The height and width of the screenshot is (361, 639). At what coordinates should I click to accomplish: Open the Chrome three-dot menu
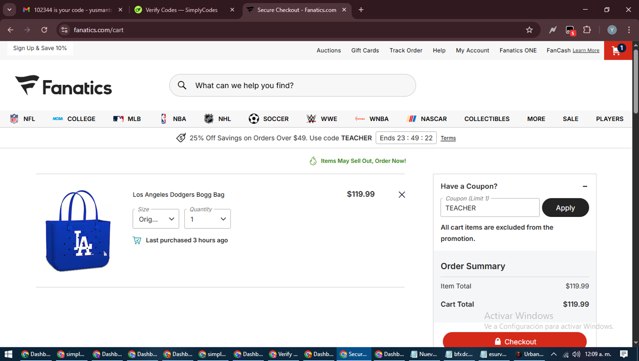[x=629, y=30]
